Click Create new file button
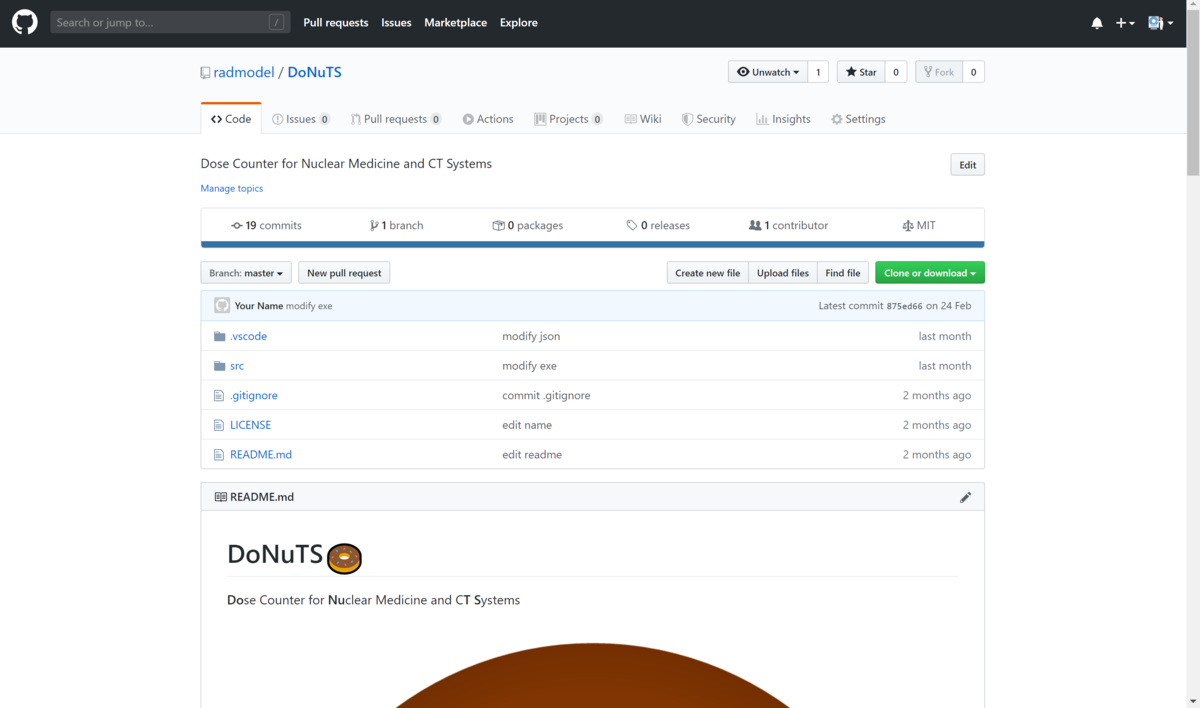Screen dimensions: 1200x708 point(708,273)
